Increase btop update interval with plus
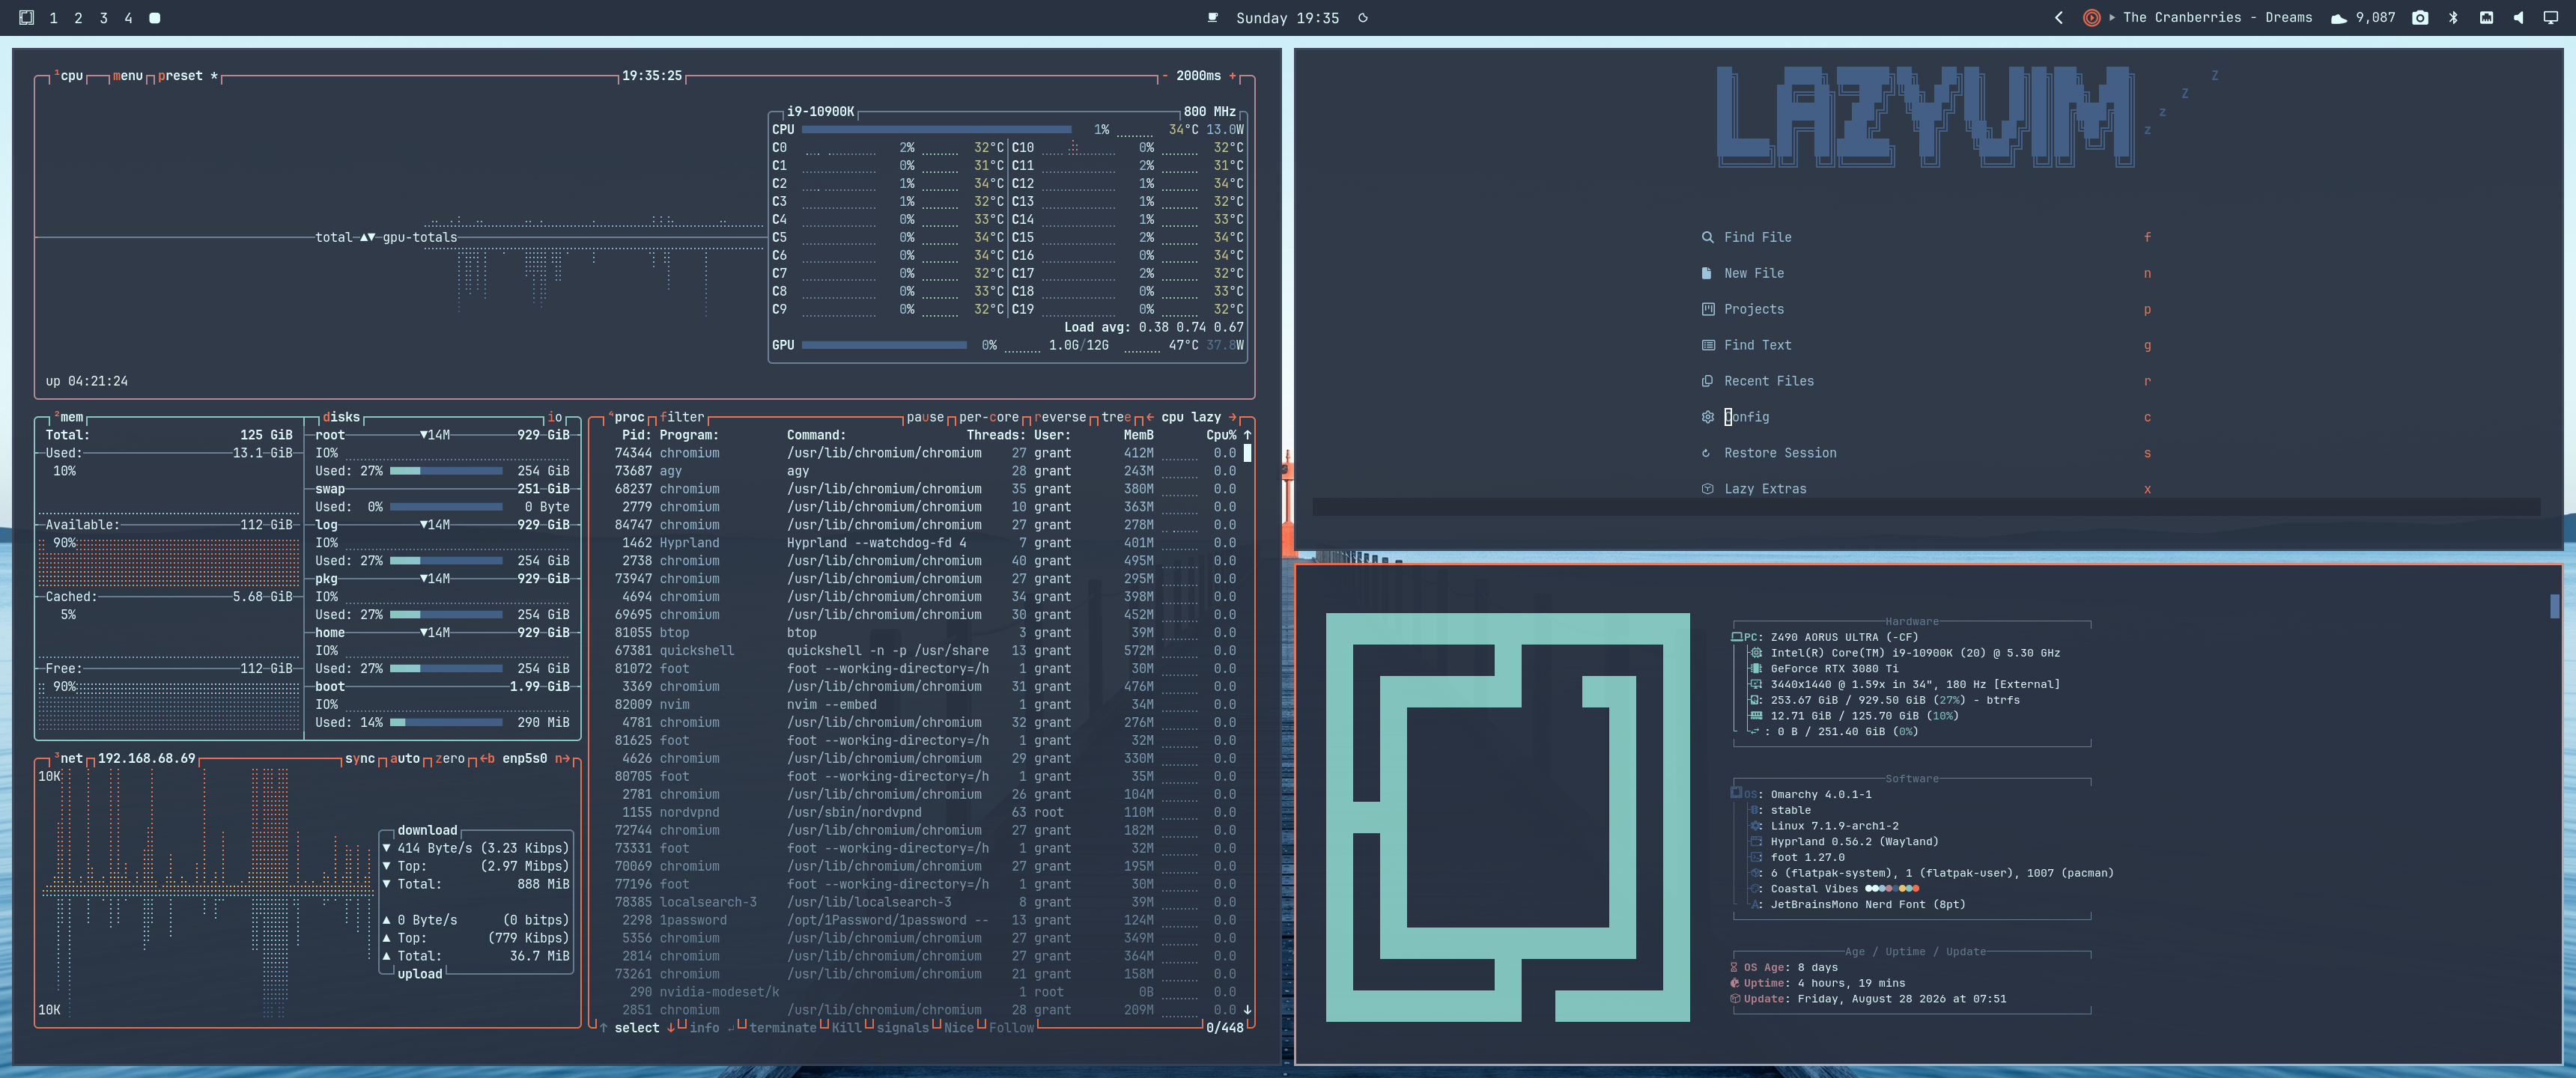 click(1232, 76)
